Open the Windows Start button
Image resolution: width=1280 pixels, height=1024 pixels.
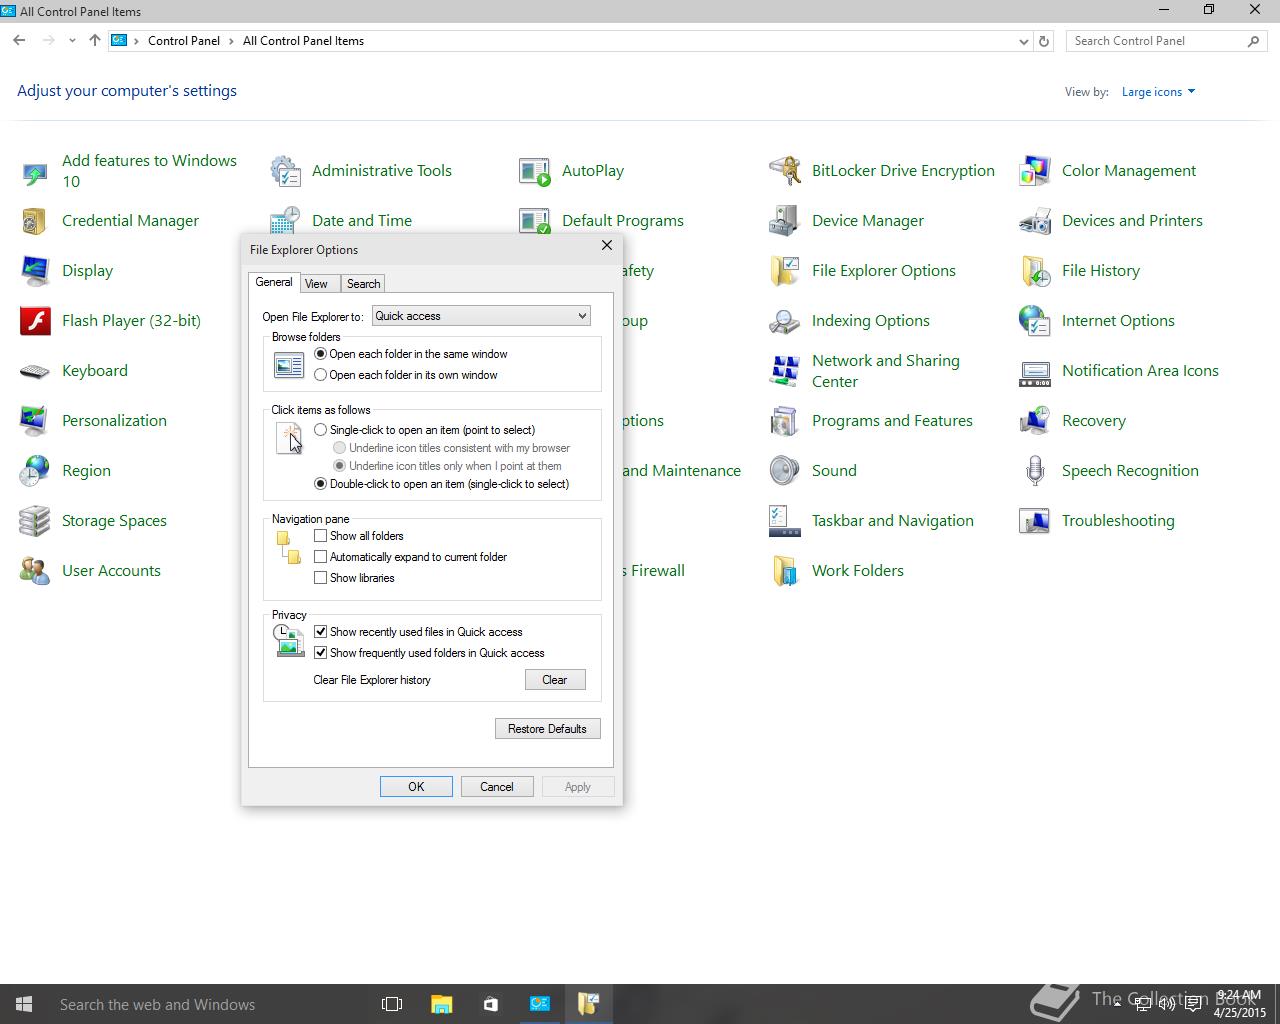(24, 1004)
